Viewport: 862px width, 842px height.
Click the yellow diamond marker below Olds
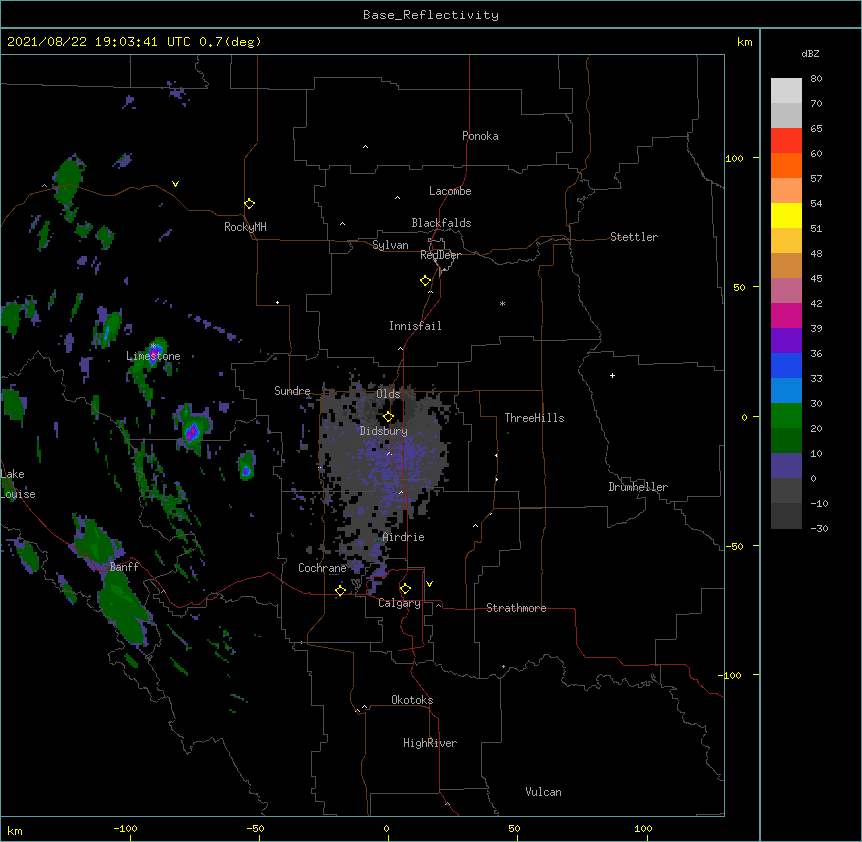[x=388, y=417]
